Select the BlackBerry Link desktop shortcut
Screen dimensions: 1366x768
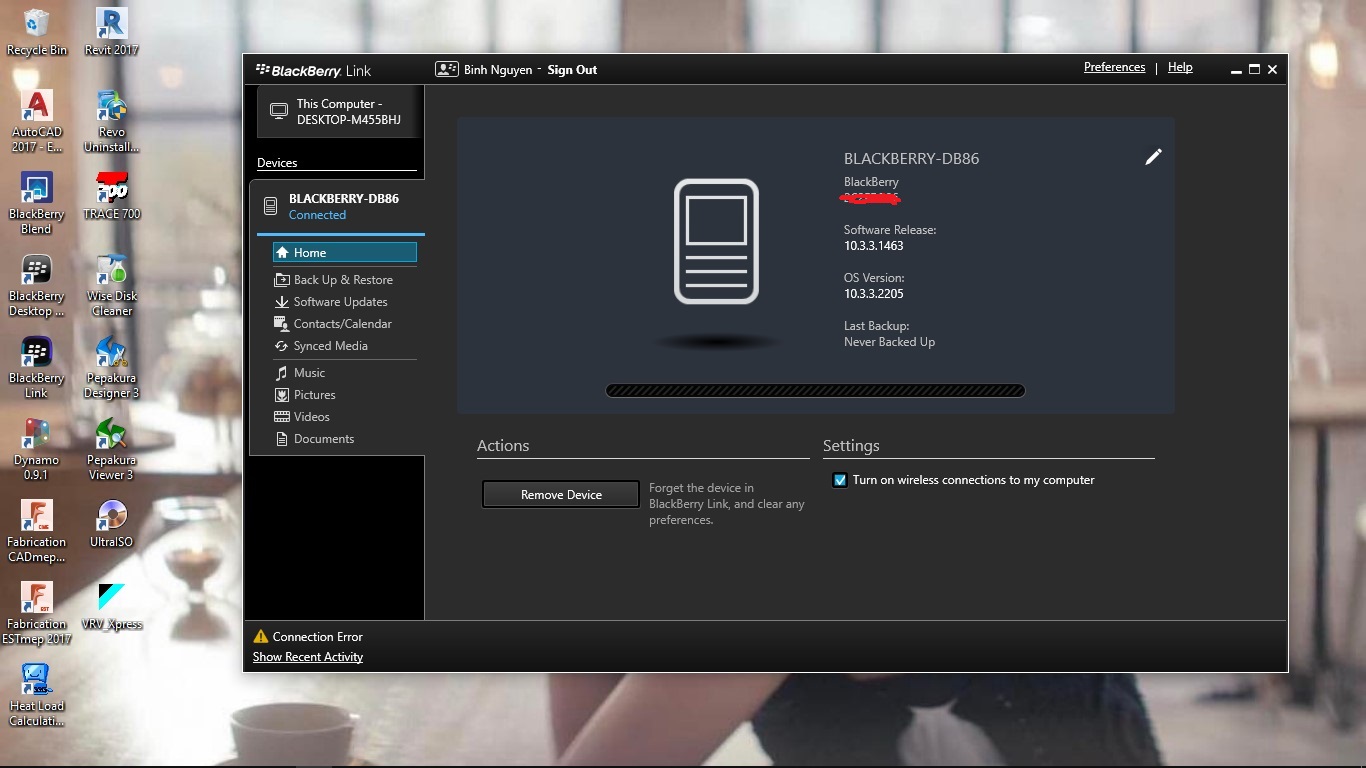(x=37, y=367)
